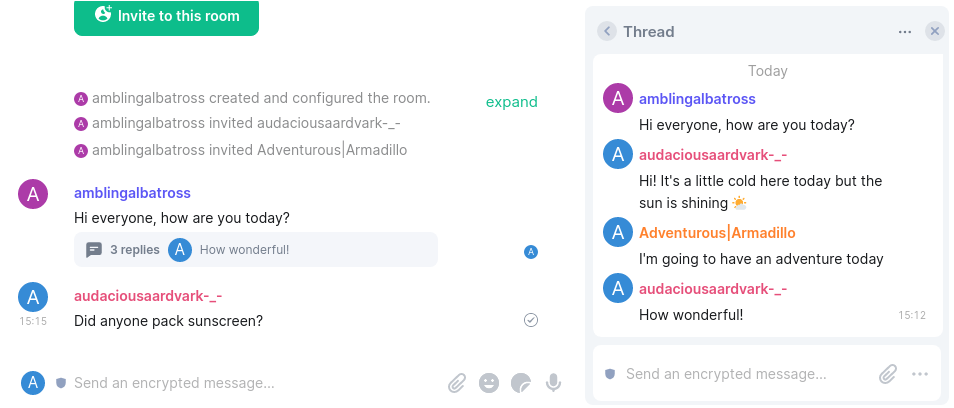This screenshot has width=954, height=408.
Task: Click the read receipt avatar beside thread summary
Action: (531, 252)
